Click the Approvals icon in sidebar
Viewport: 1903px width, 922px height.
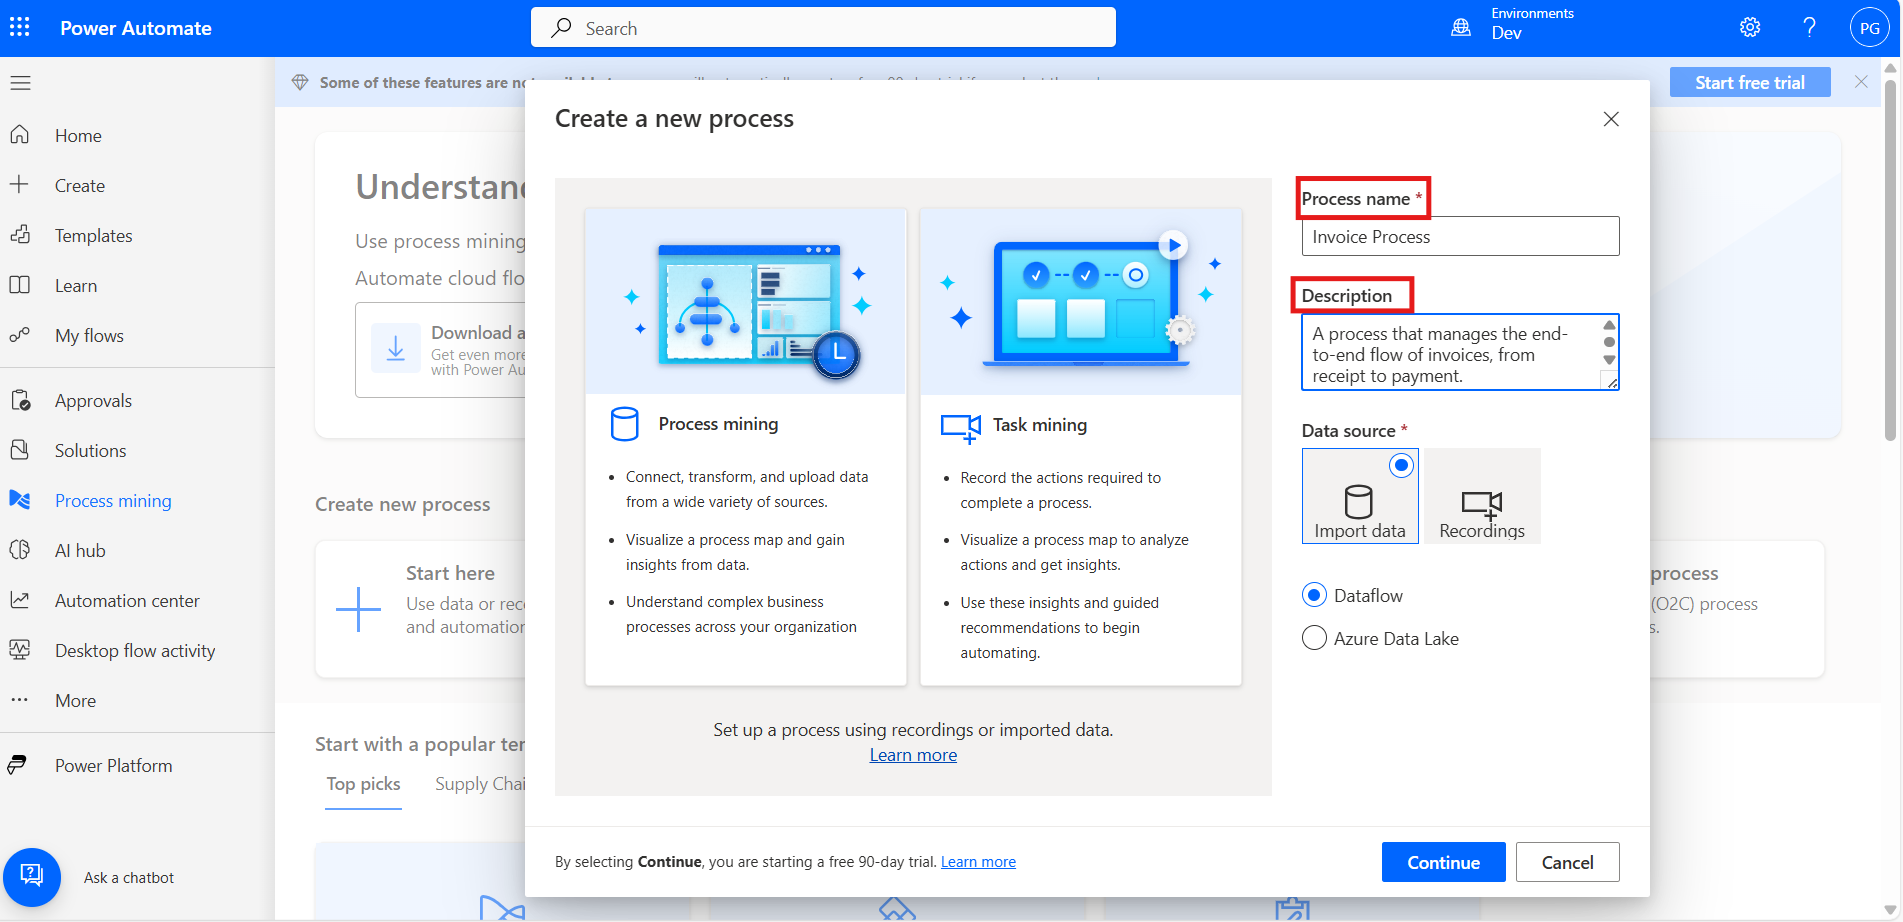click(20, 401)
